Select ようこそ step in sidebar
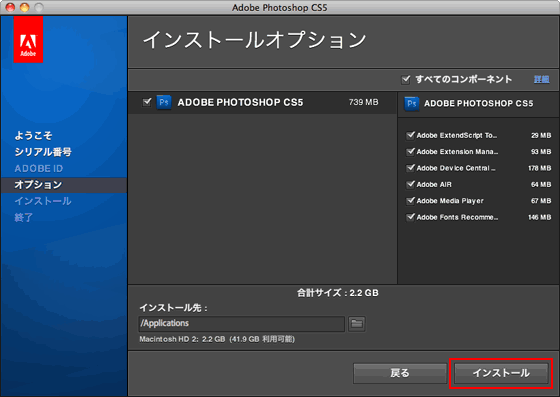Image resolution: width=560 pixels, height=397 pixels. (x=34, y=135)
